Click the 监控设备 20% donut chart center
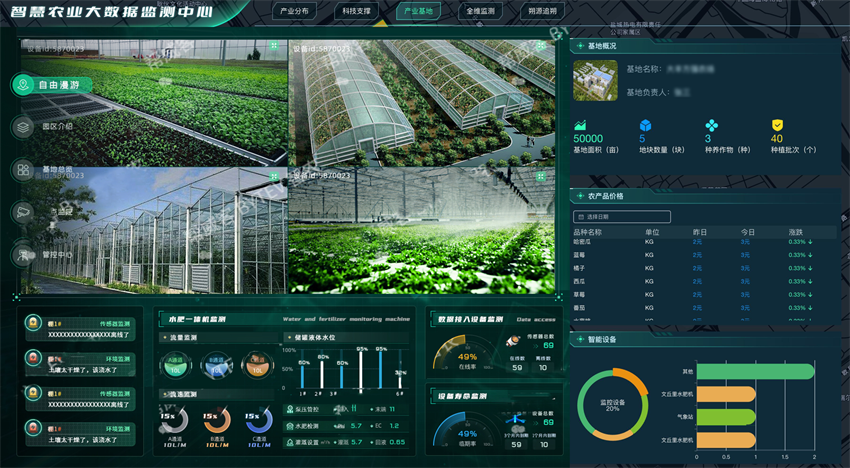Viewport: 850px width, 468px height. [613, 405]
